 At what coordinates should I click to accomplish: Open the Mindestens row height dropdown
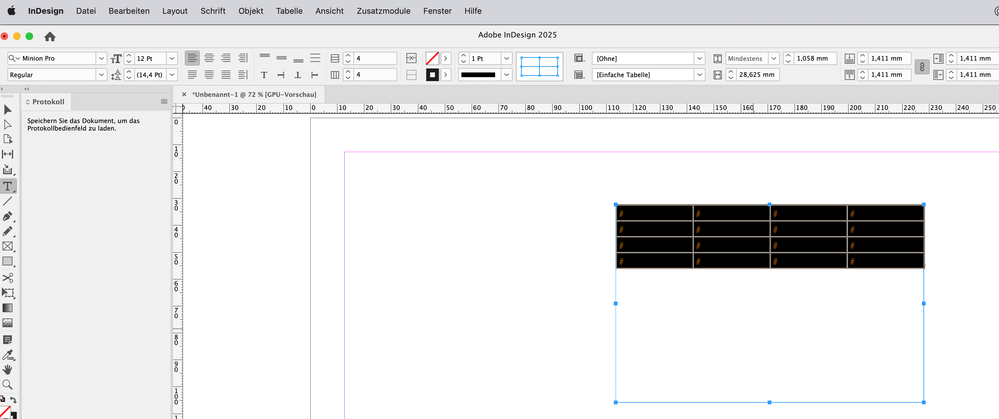pos(773,59)
